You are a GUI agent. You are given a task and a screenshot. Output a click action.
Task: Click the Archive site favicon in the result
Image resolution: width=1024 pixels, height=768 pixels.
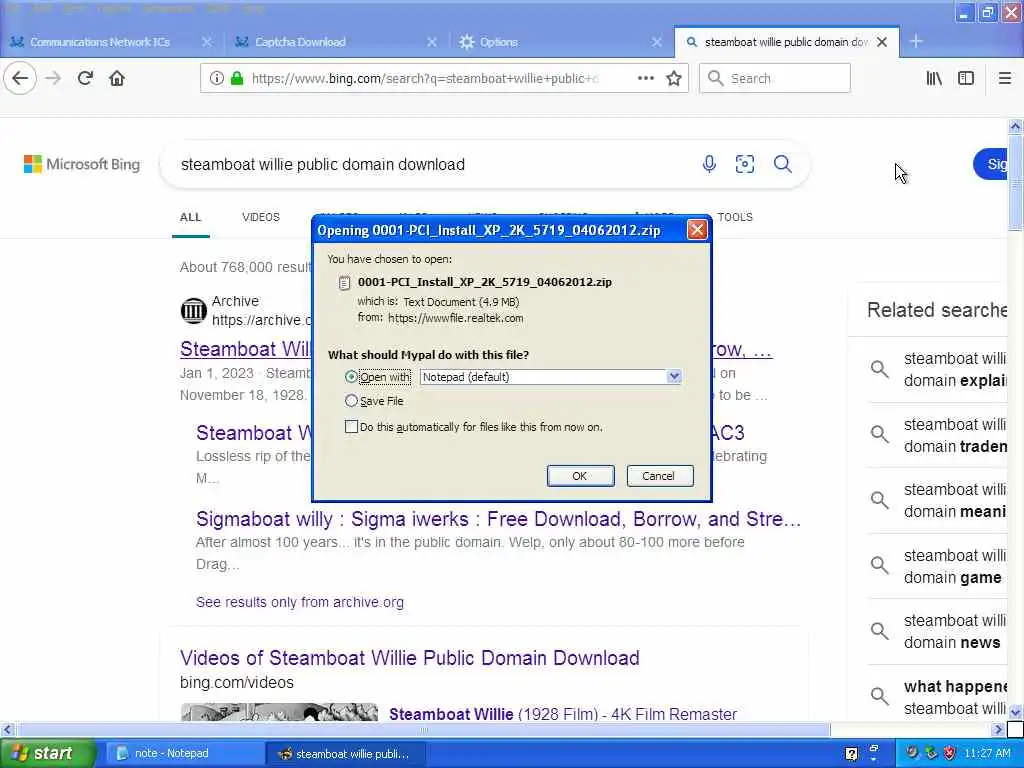point(193,310)
